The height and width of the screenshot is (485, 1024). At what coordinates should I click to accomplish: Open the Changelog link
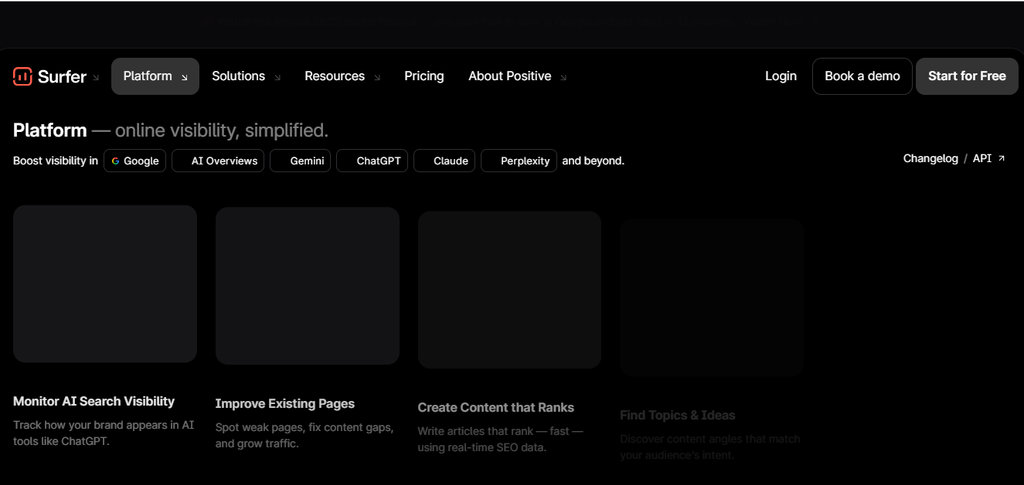pyautogui.click(x=930, y=159)
